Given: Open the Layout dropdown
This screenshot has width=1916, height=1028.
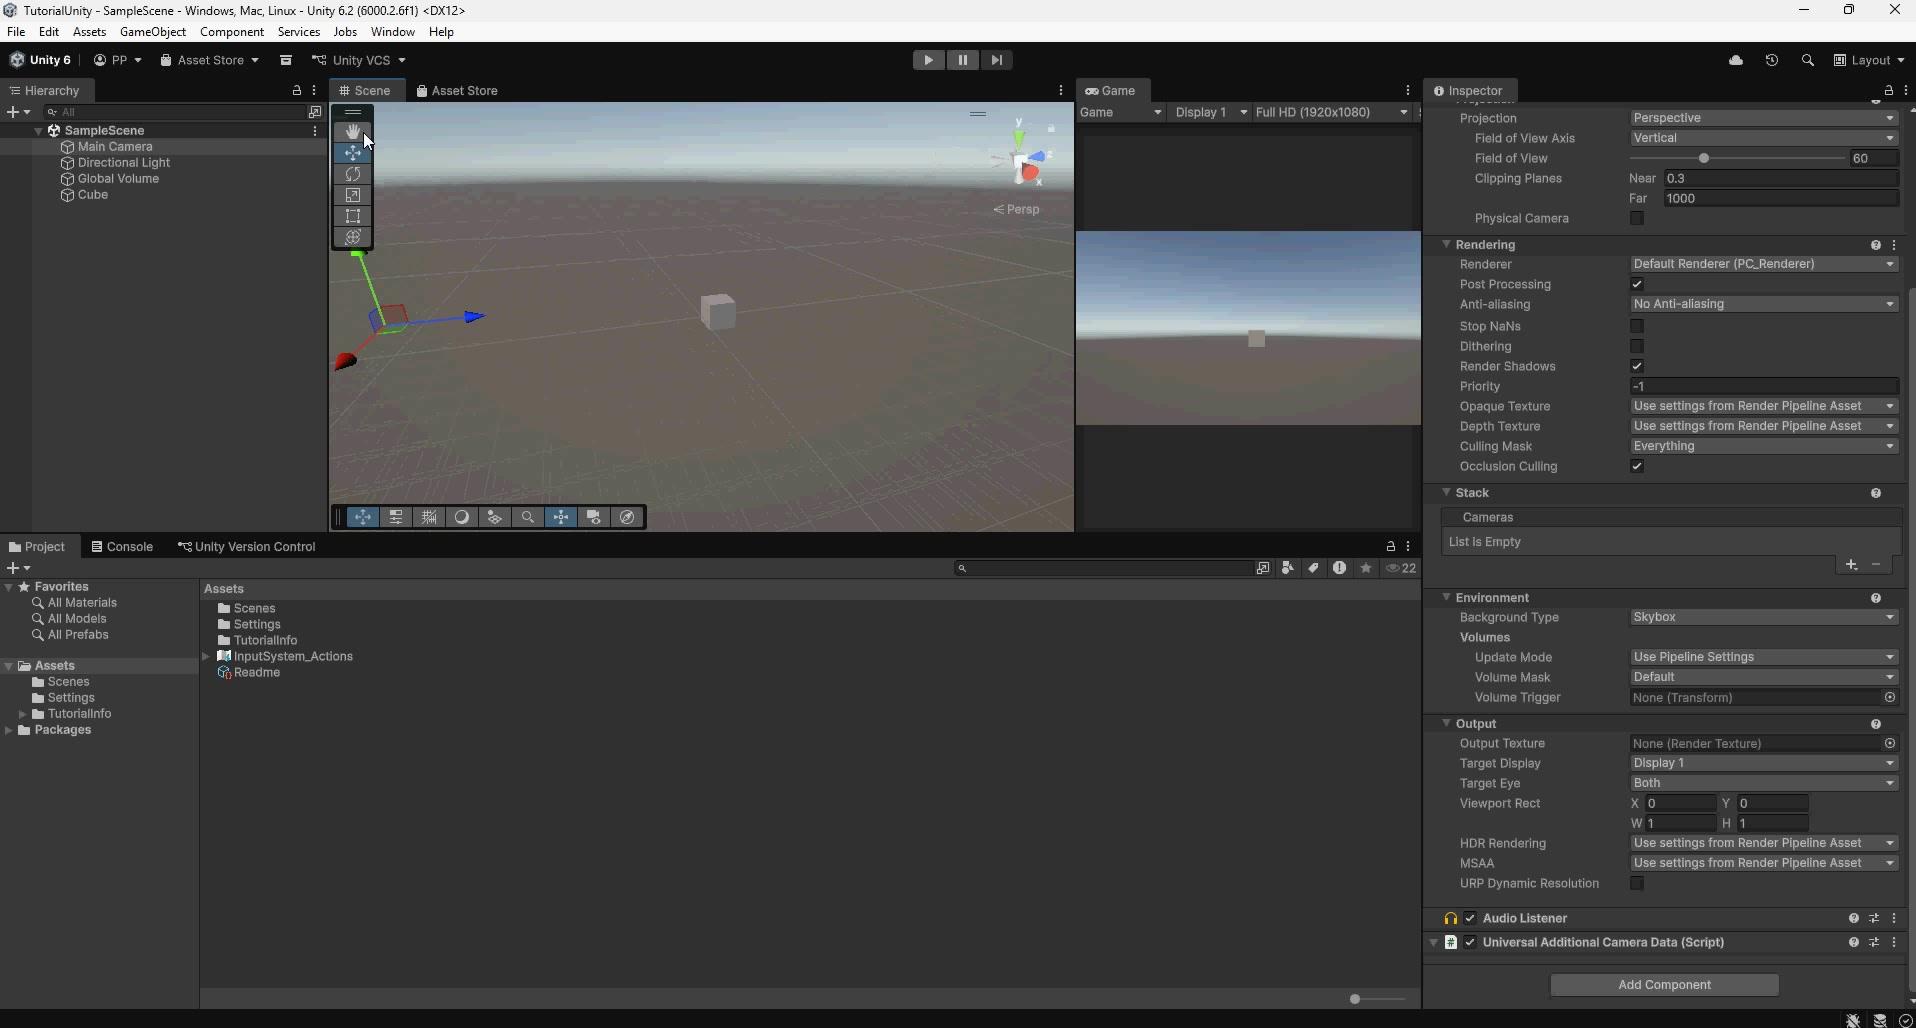Looking at the screenshot, I should point(1869,60).
